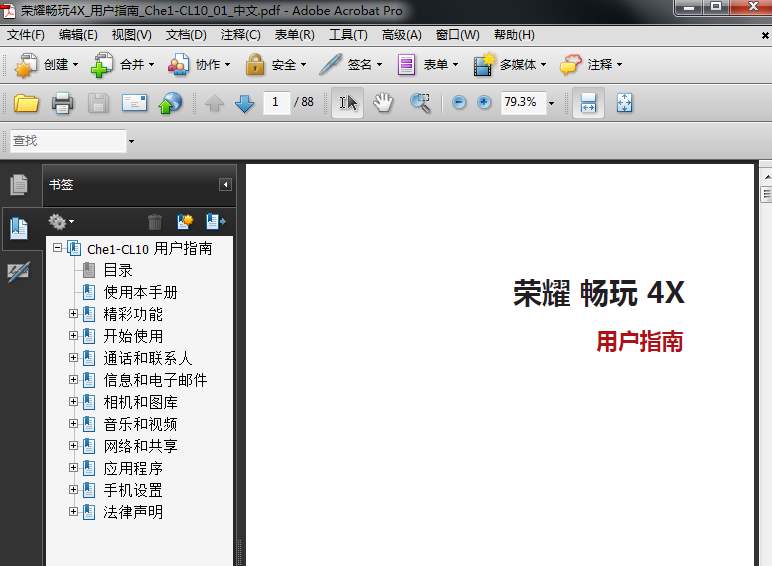Close the document with menu bar X
Viewport: 772px width, 566px height.
click(x=765, y=35)
